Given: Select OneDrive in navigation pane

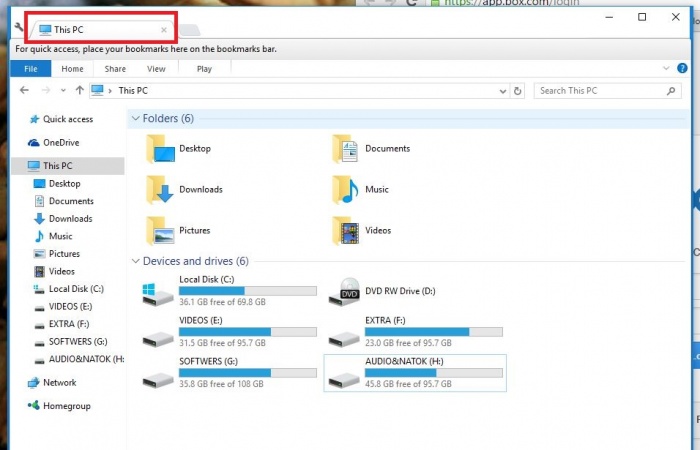Looking at the screenshot, I should click(54, 142).
